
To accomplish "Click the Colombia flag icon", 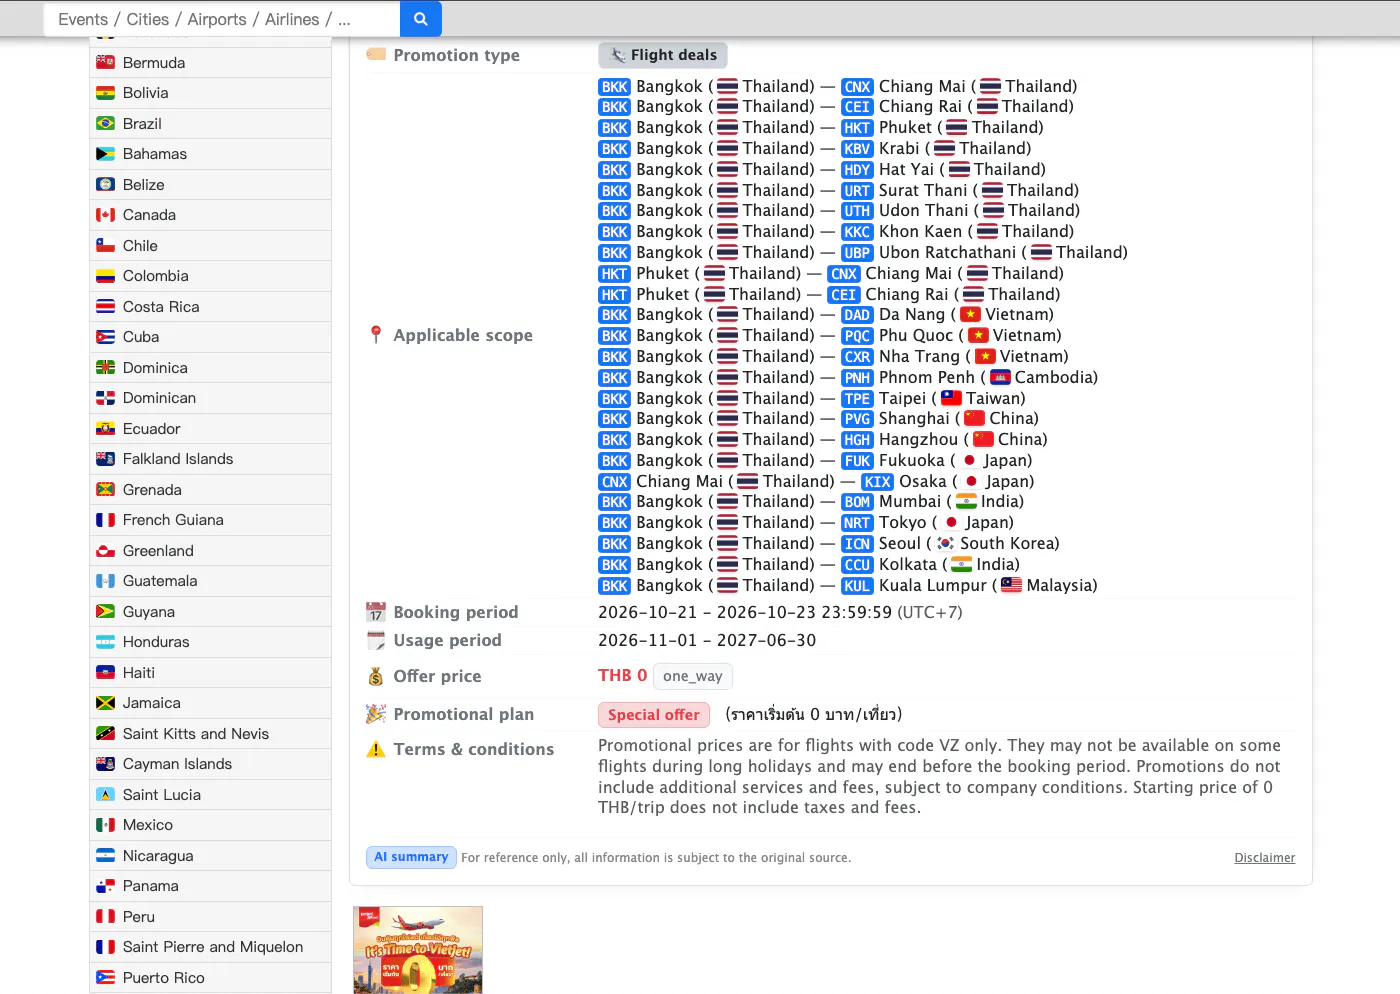I will click(x=105, y=276).
